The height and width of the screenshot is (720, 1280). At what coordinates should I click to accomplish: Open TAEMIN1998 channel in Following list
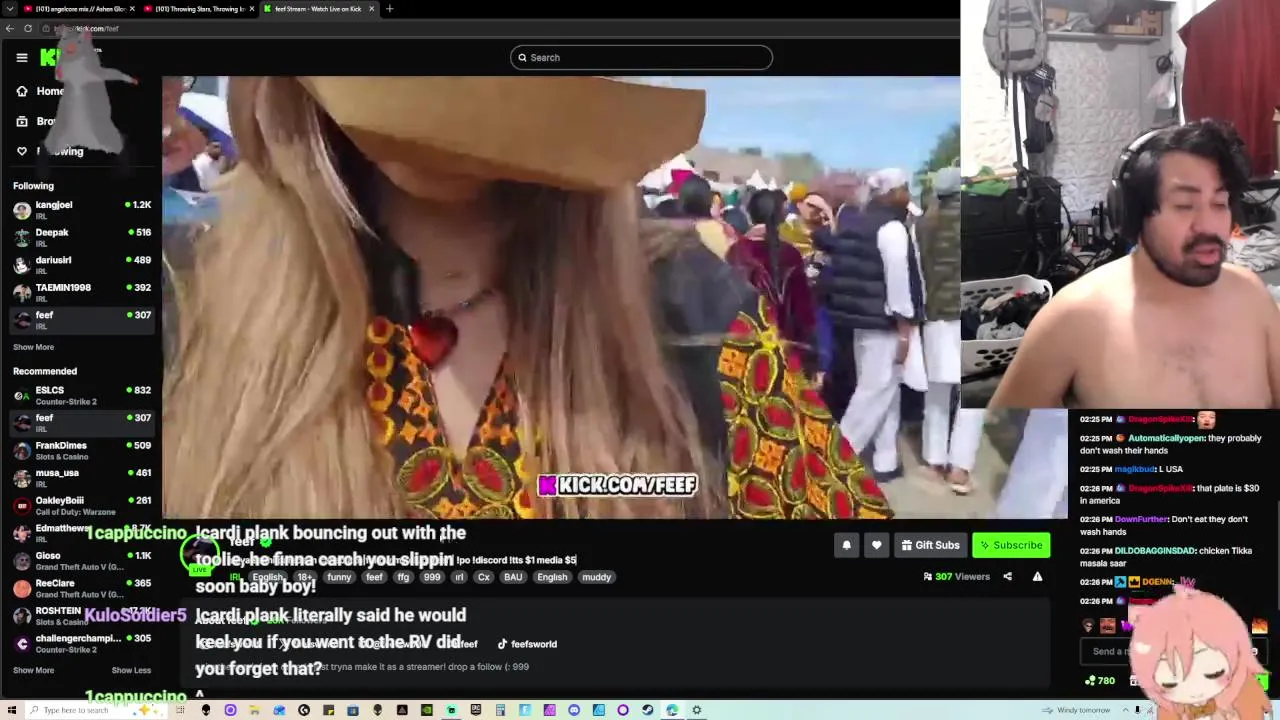point(82,292)
